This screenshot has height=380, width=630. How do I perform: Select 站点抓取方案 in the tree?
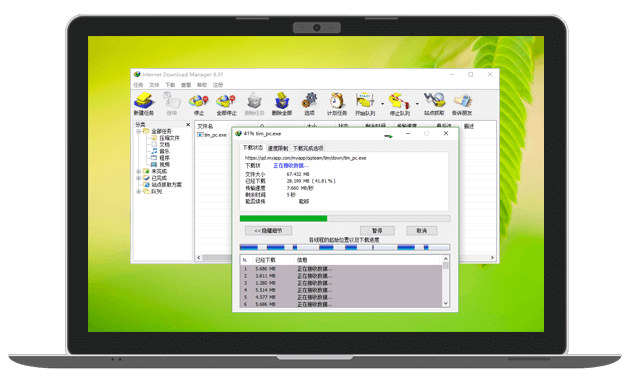(163, 185)
